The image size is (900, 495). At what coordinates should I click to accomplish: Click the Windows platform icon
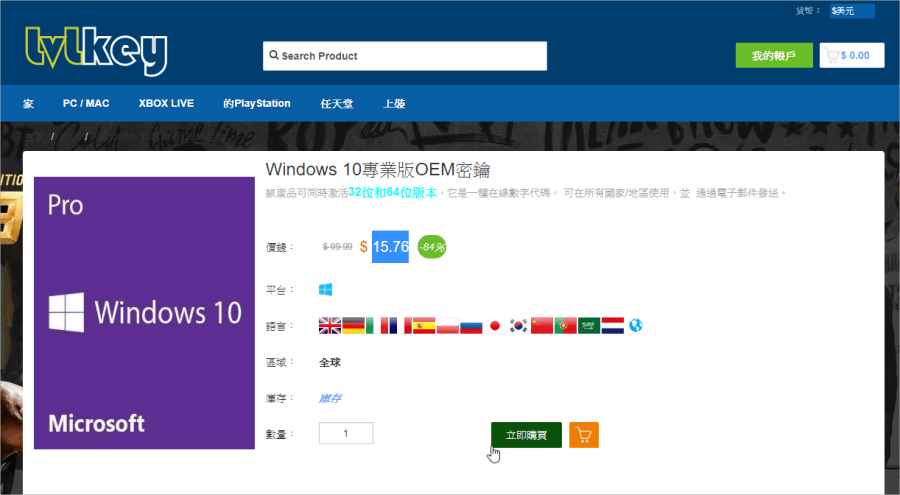tap(325, 289)
